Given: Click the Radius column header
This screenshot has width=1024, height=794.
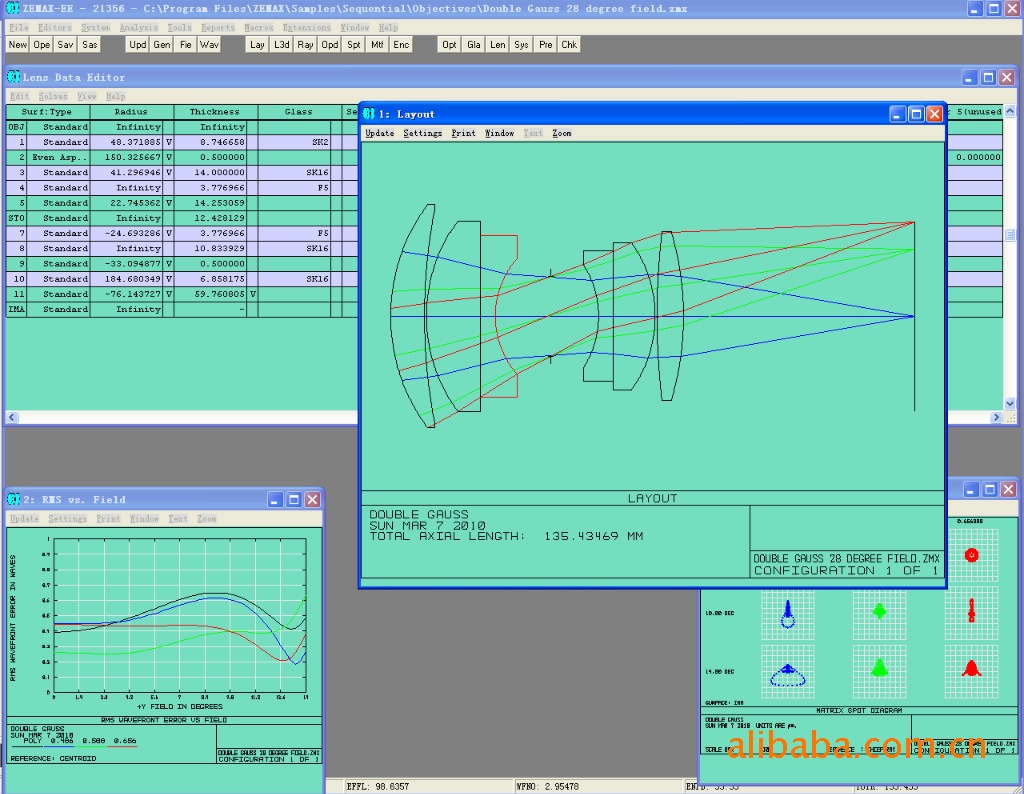Looking at the screenshot, I should 132,112.
